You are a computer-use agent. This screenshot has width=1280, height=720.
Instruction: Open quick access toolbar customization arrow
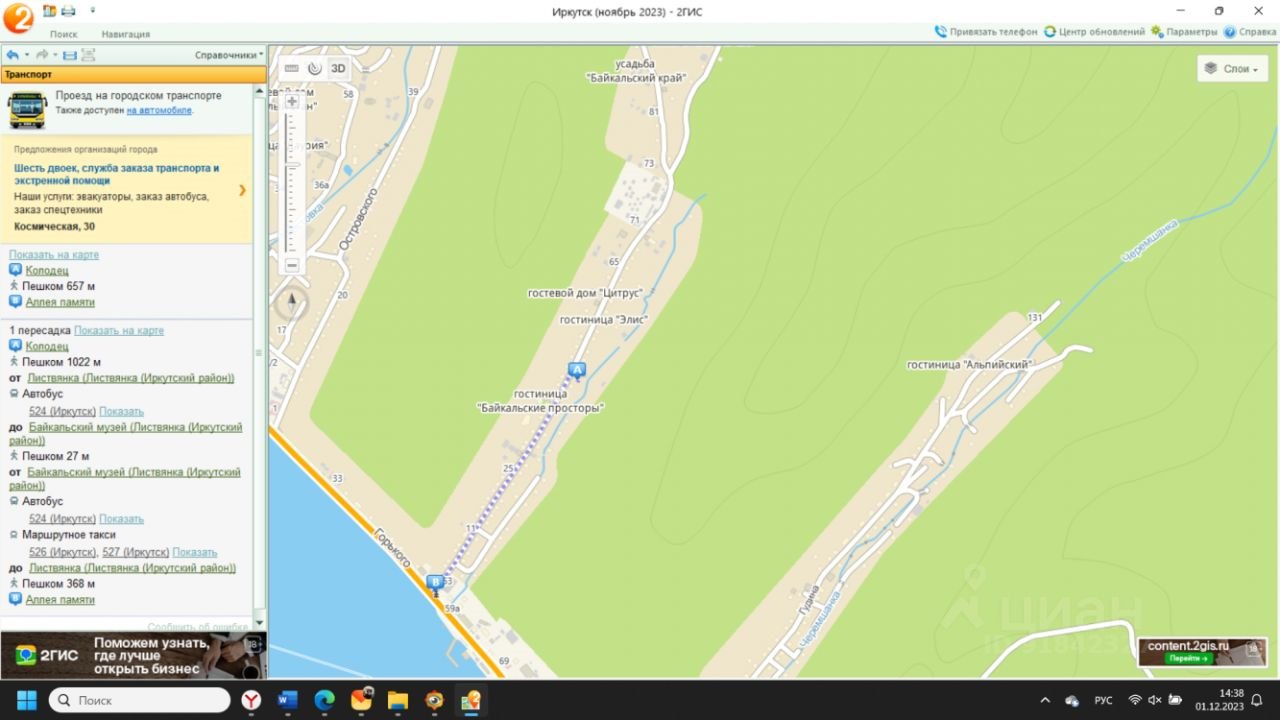pos(93,10)
